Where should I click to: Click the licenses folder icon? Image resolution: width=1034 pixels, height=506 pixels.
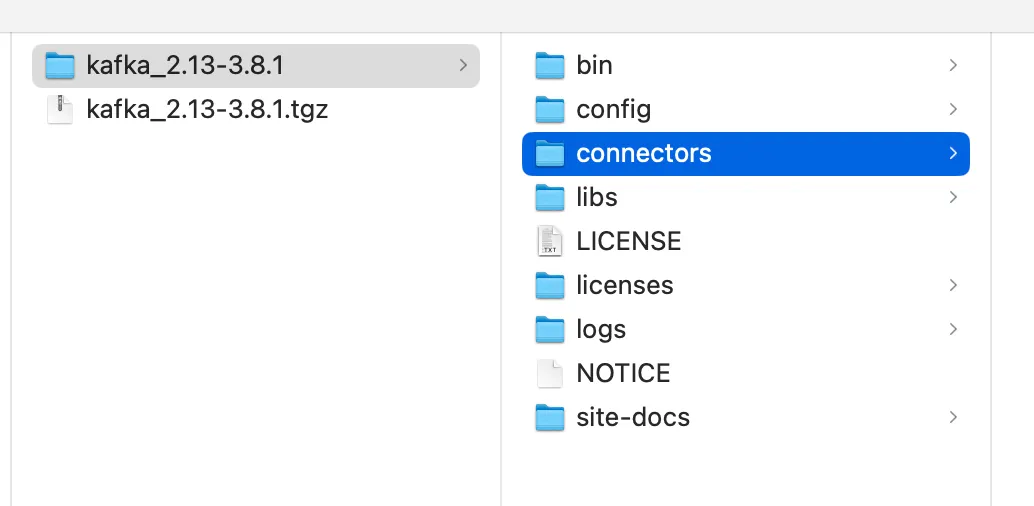[x=549, y=286]
